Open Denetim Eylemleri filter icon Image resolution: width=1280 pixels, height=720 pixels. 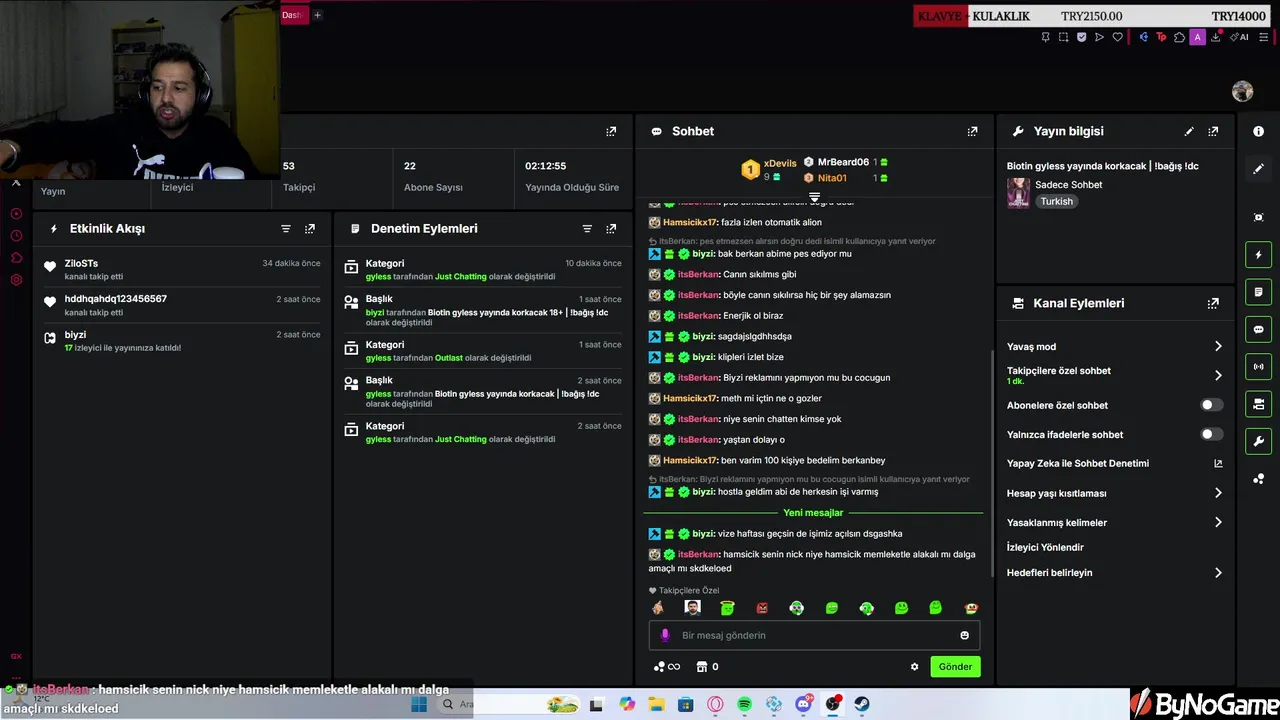coord(587,229)
